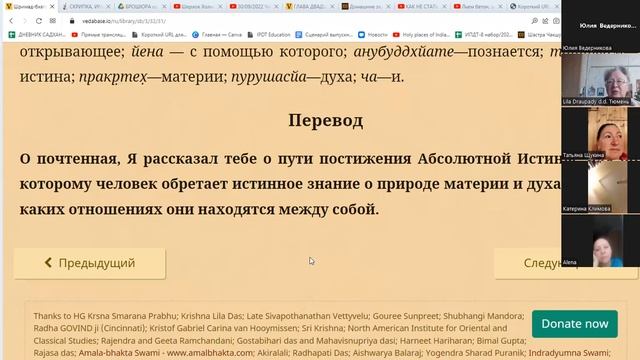
Task: Open the Прямые трансляции YouTube bookmark
Action: [x=99, y=35]
